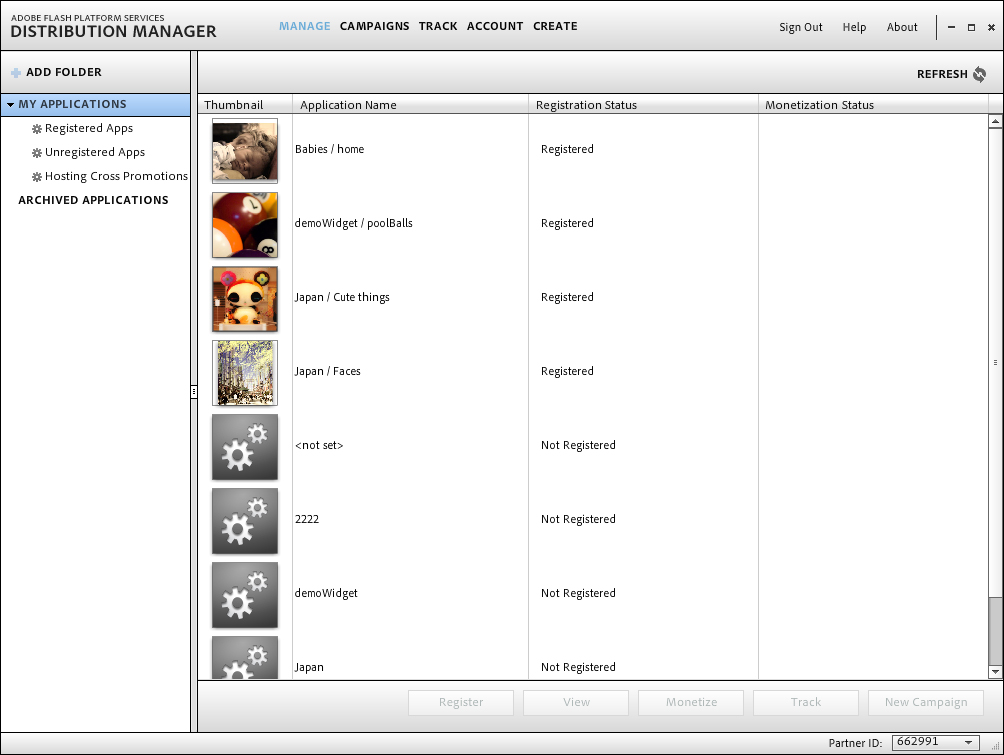Click the scrollbar up arrow

995,121
